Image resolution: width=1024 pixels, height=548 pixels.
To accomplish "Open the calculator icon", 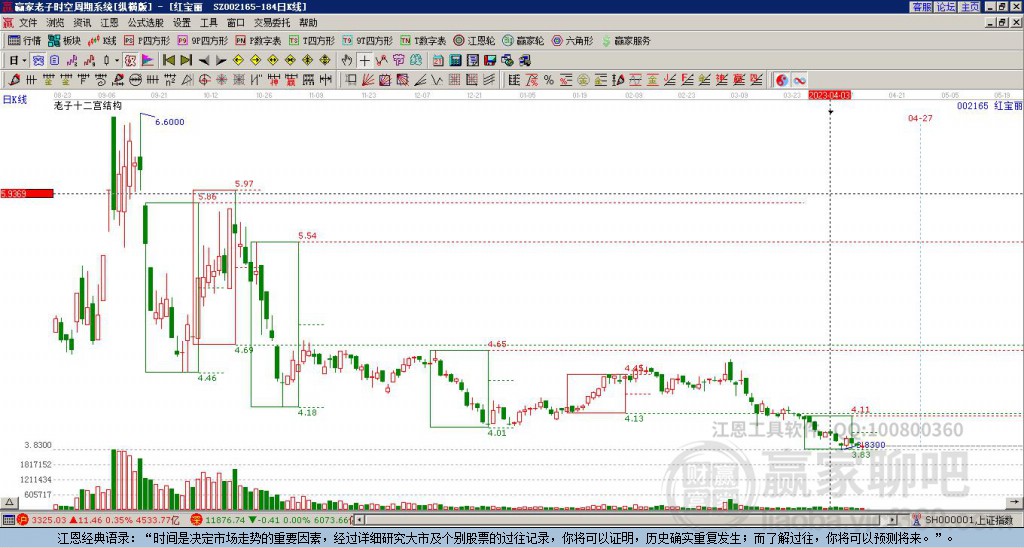I will pyautogui.click(x=455, y=60).
